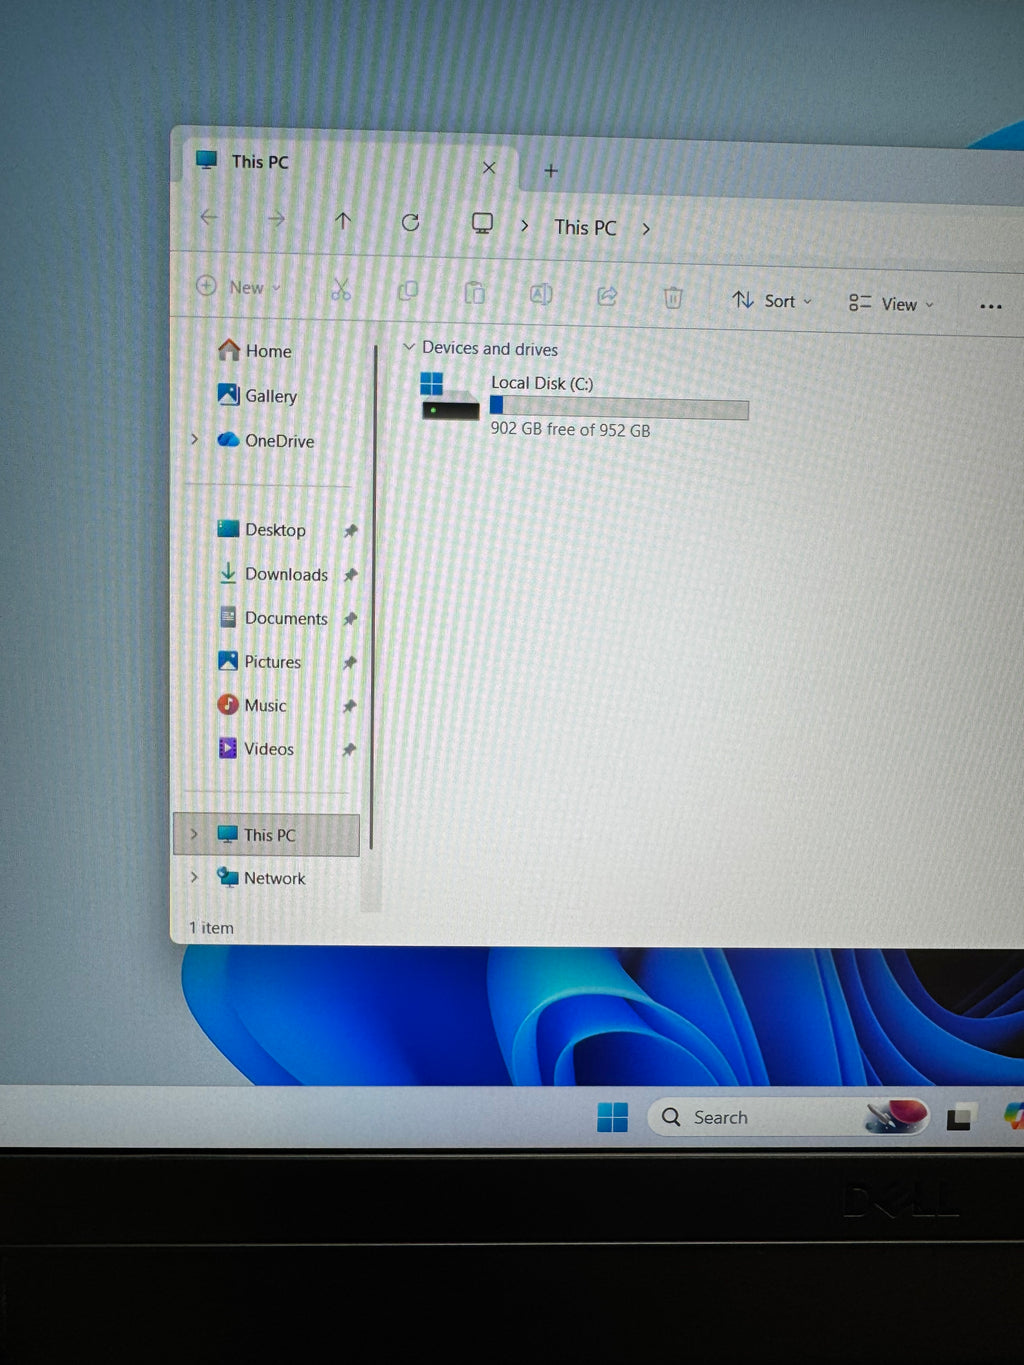The width and height of the screenshot is (1024, 1365).
Task: Click the Local Disk (C:) label
Action: 542,383
